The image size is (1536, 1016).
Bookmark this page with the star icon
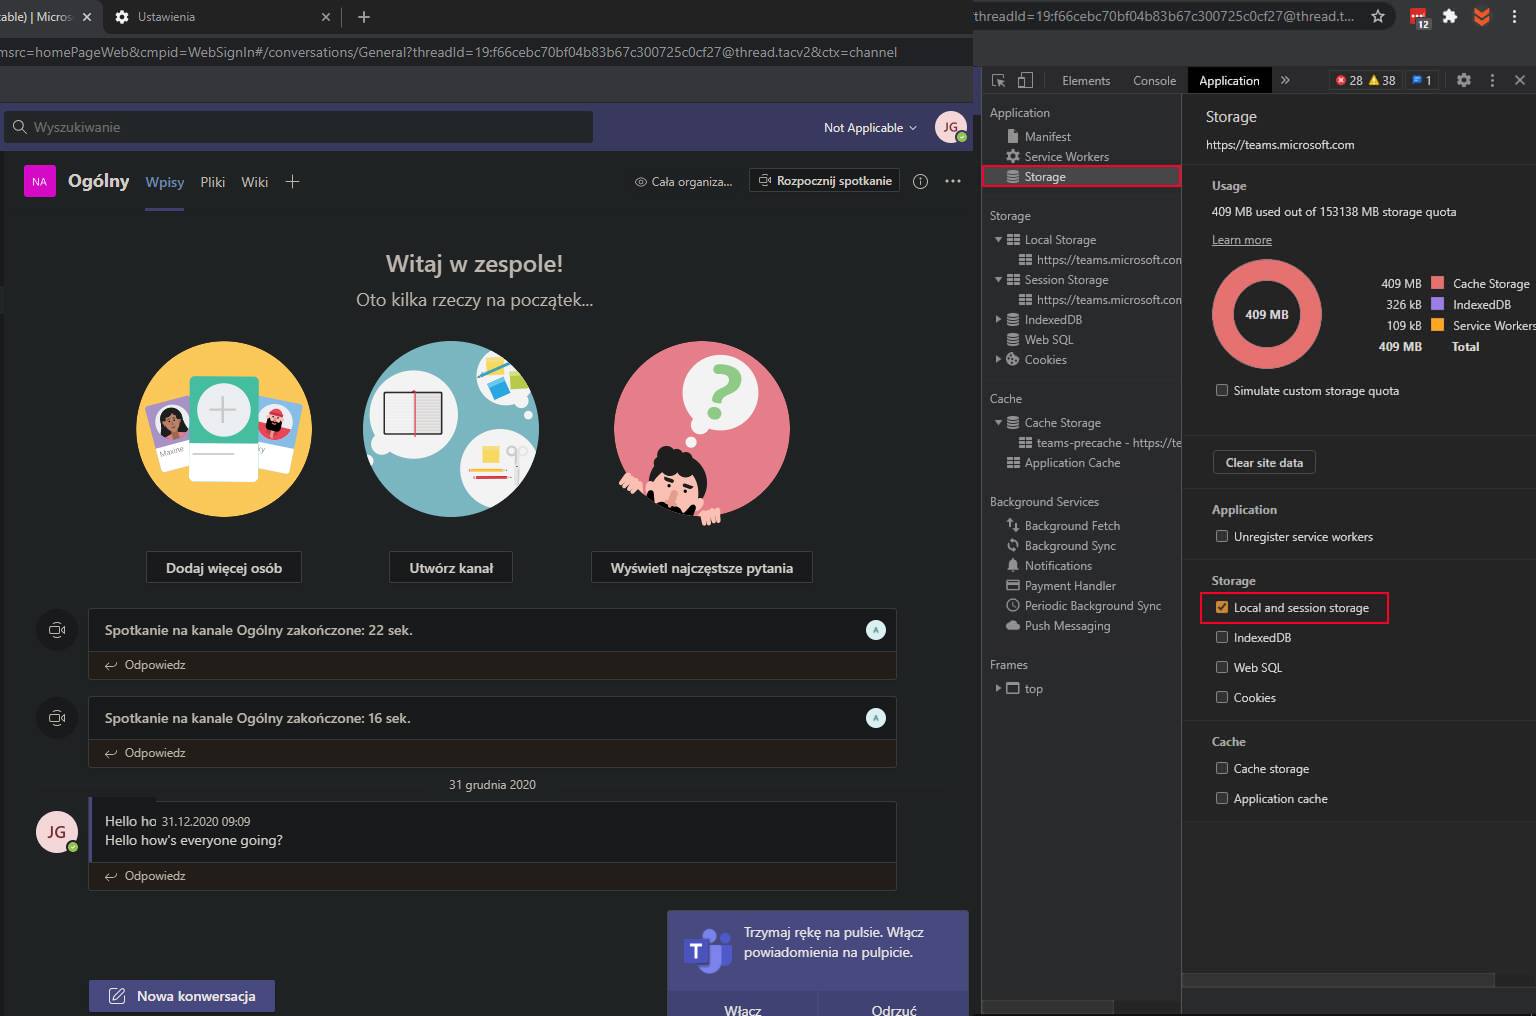(x=1378, y=16)
